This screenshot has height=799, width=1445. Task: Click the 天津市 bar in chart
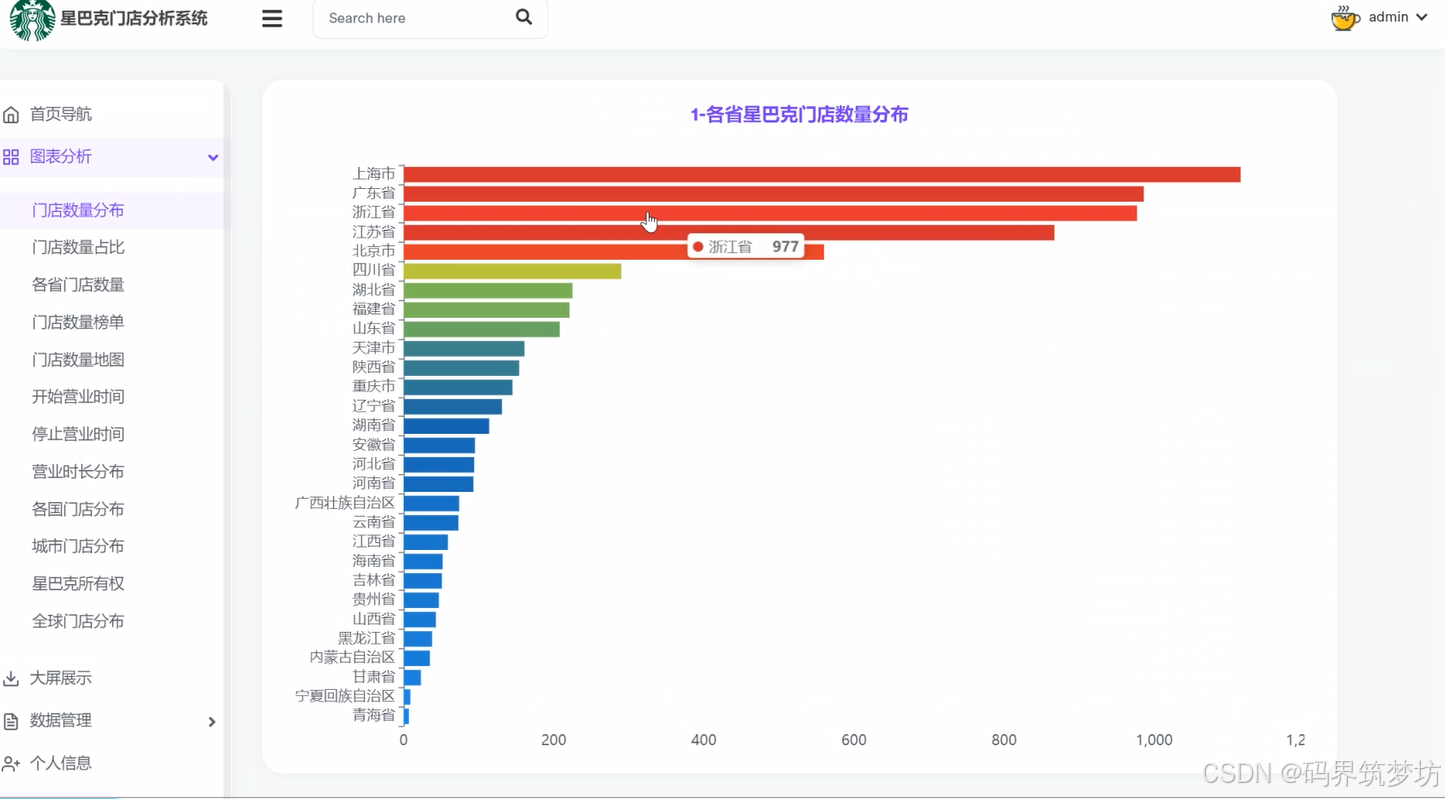[x=464, y=348]
